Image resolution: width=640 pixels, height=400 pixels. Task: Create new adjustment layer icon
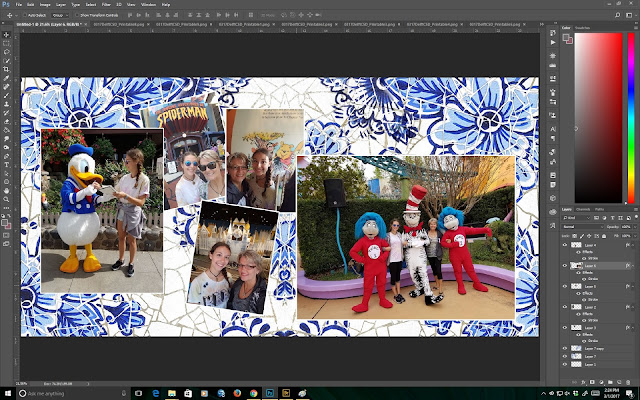pyautogui.click(x=601, y=382)
